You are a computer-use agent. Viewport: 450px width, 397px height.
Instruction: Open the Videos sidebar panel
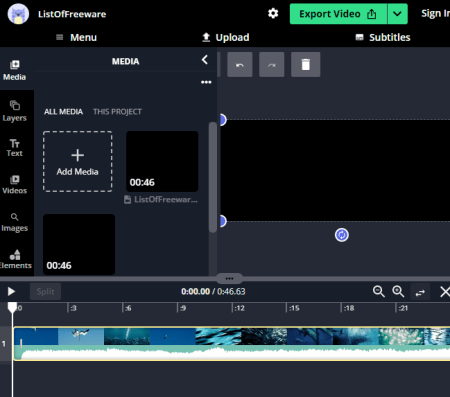click(x=15, y=184)
